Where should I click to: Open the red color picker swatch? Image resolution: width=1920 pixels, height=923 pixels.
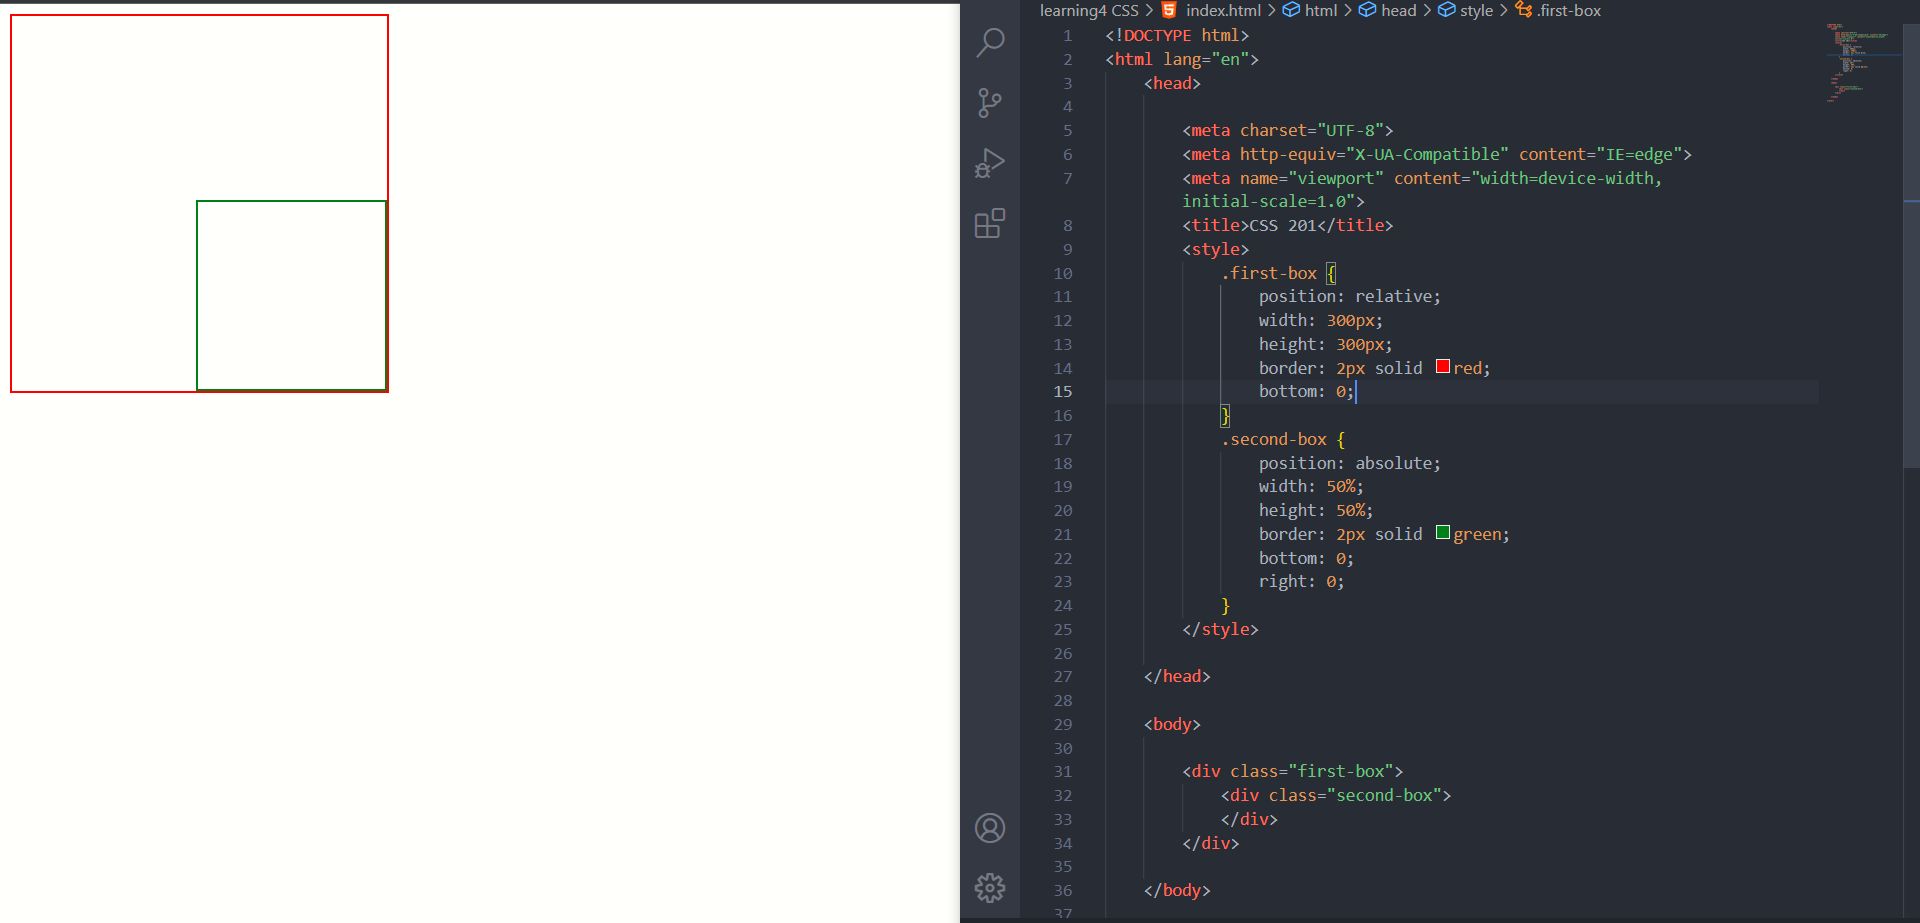(1443, 366)
